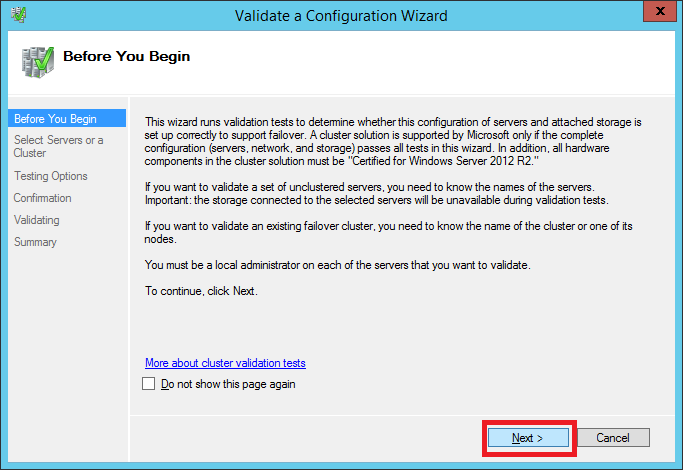683x470 pixels.
Task: Go to 'Select Servers or a Cluster' step
Action: tap(58, 147)
